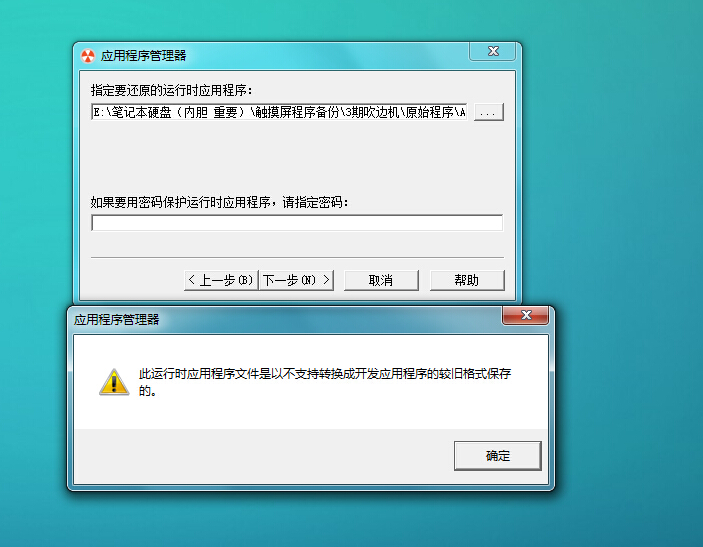Go back with 上一步(B) button
Screen dimensions: 703x547
click(x=221, y=280)
